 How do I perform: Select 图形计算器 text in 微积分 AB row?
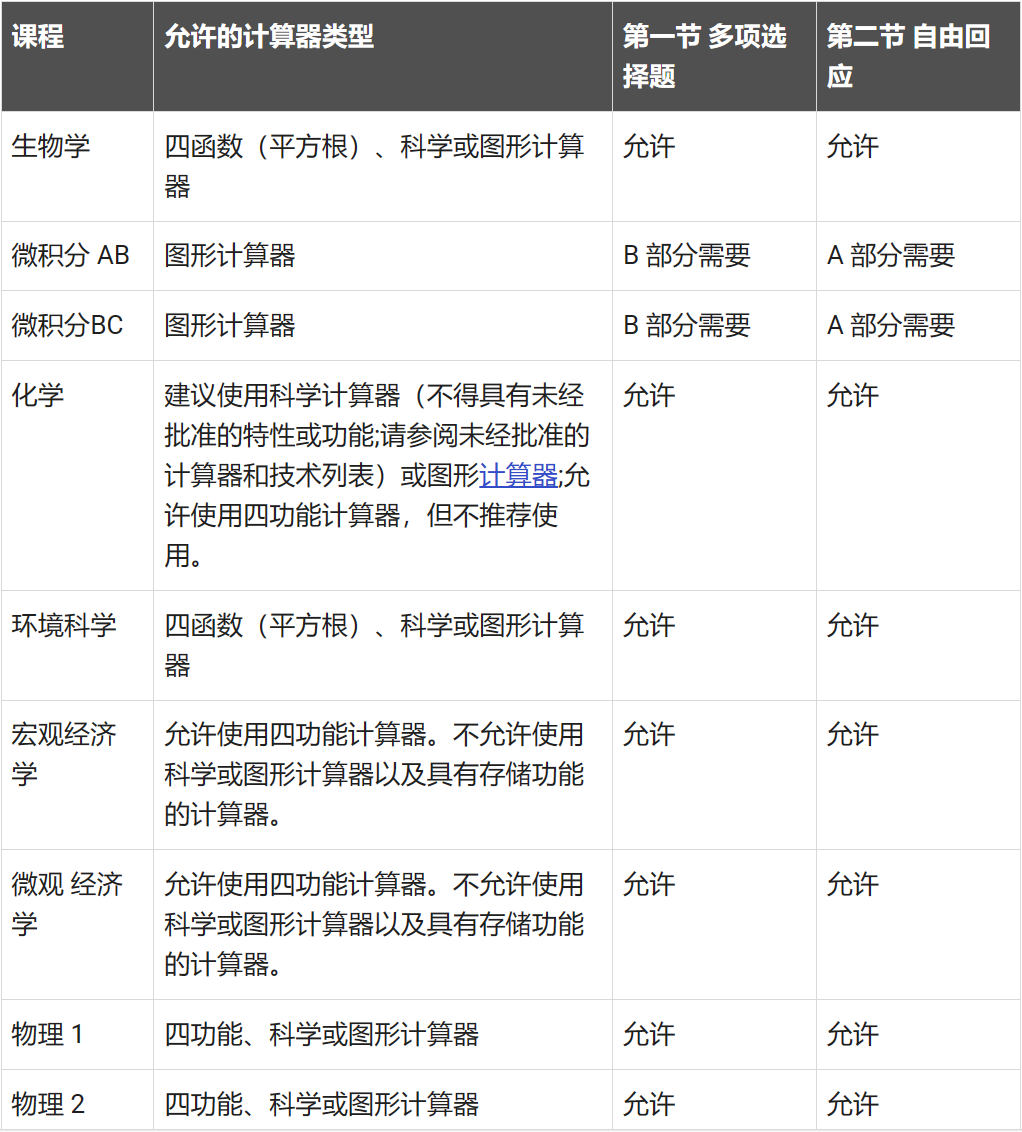[230, 255]
